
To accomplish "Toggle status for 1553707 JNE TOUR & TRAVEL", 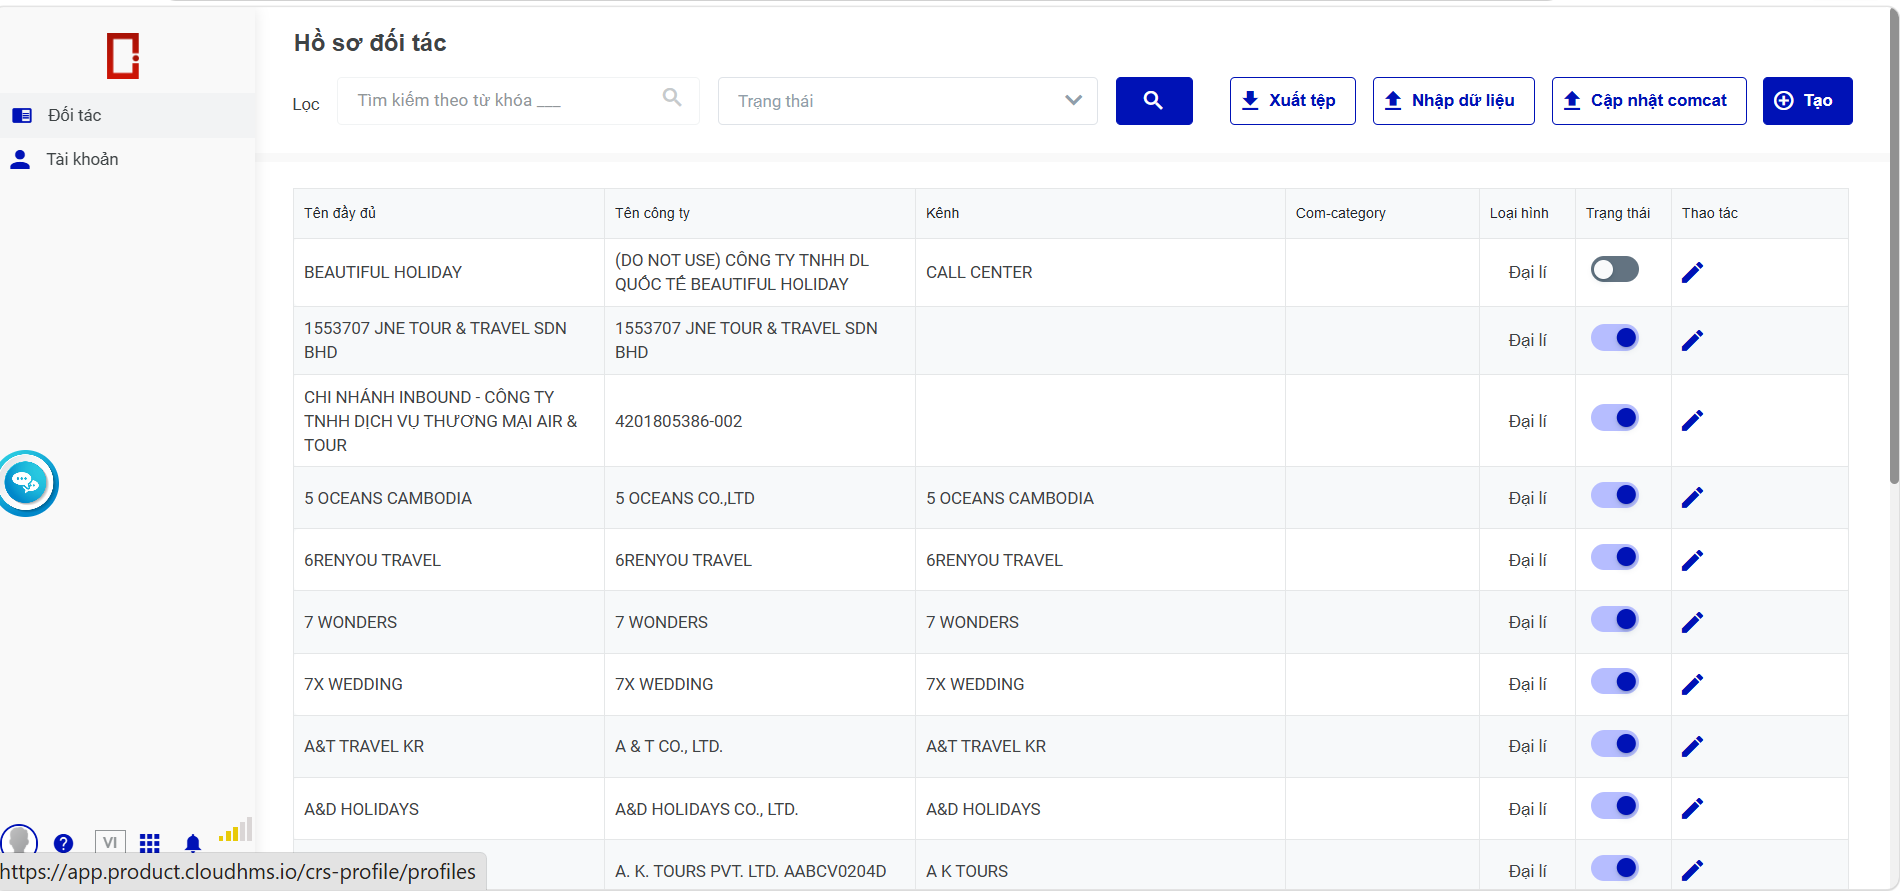I will (1615, 338).
